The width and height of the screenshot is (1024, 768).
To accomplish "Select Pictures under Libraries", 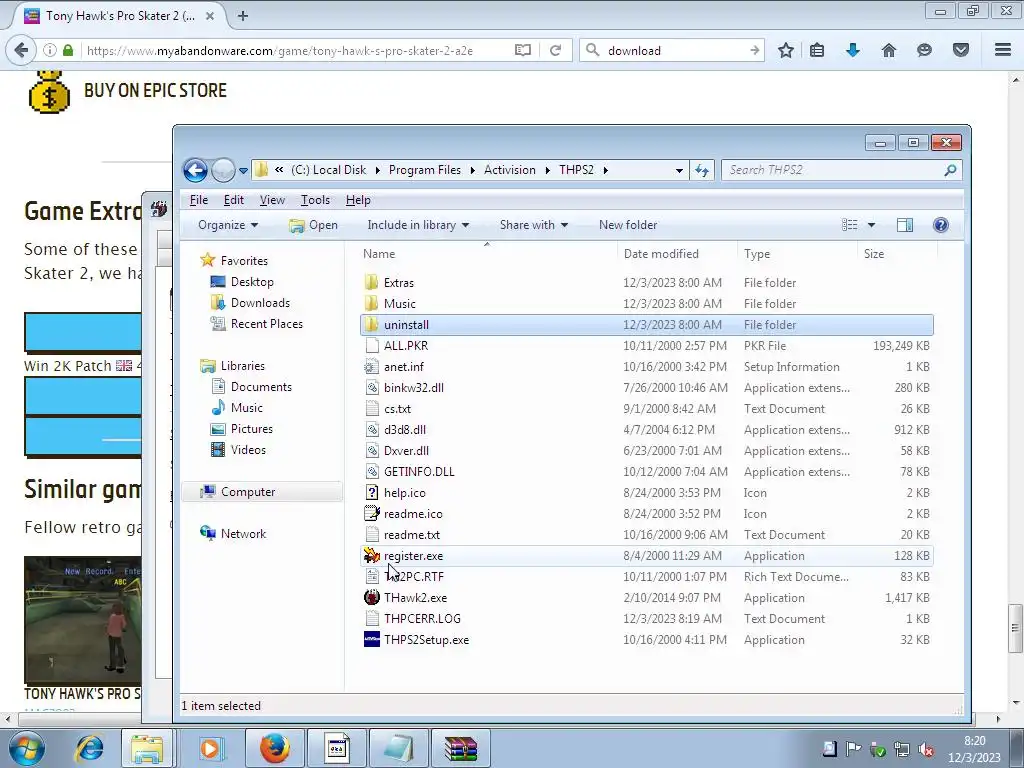I will [x=251, y=429].
